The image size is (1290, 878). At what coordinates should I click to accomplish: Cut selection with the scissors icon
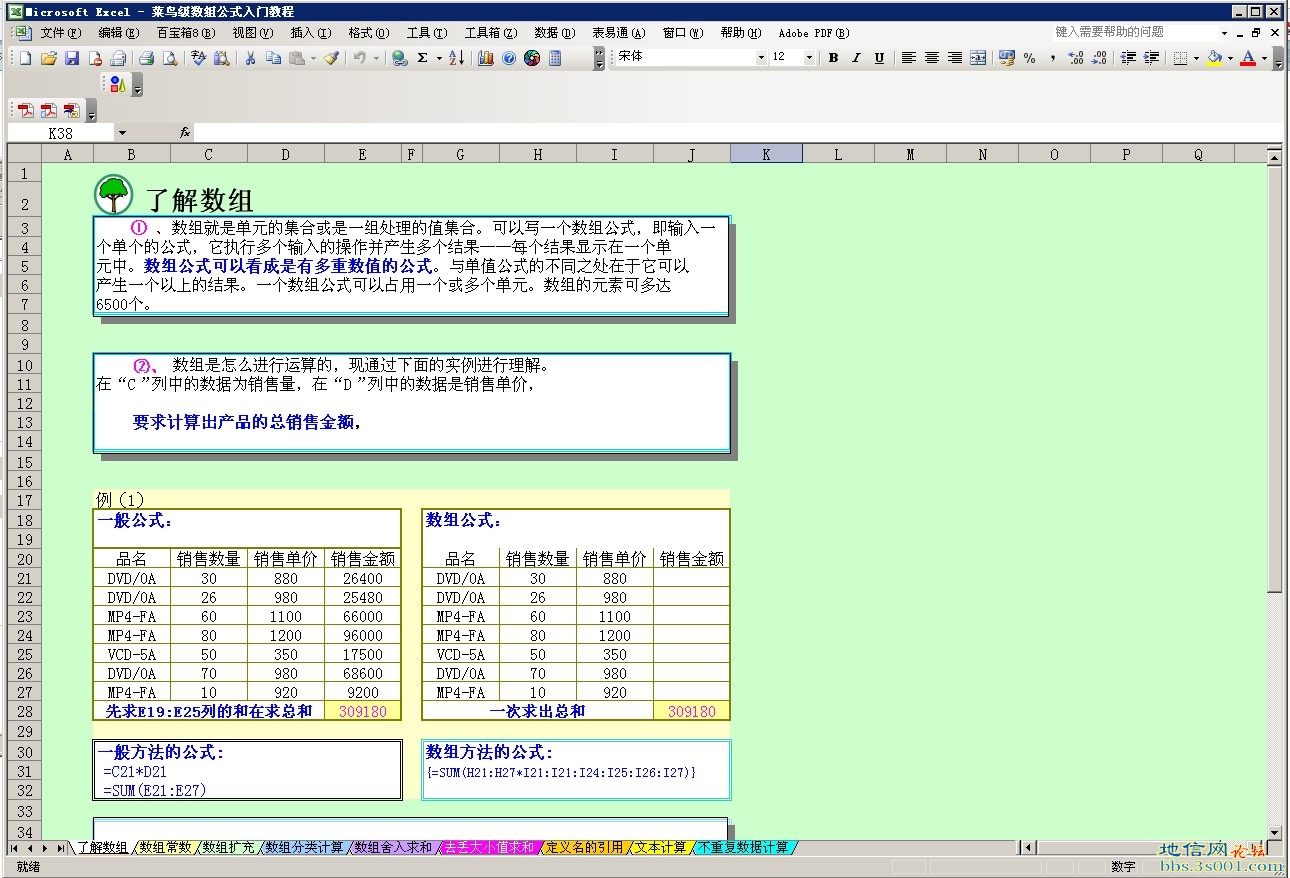coord(250,58)
